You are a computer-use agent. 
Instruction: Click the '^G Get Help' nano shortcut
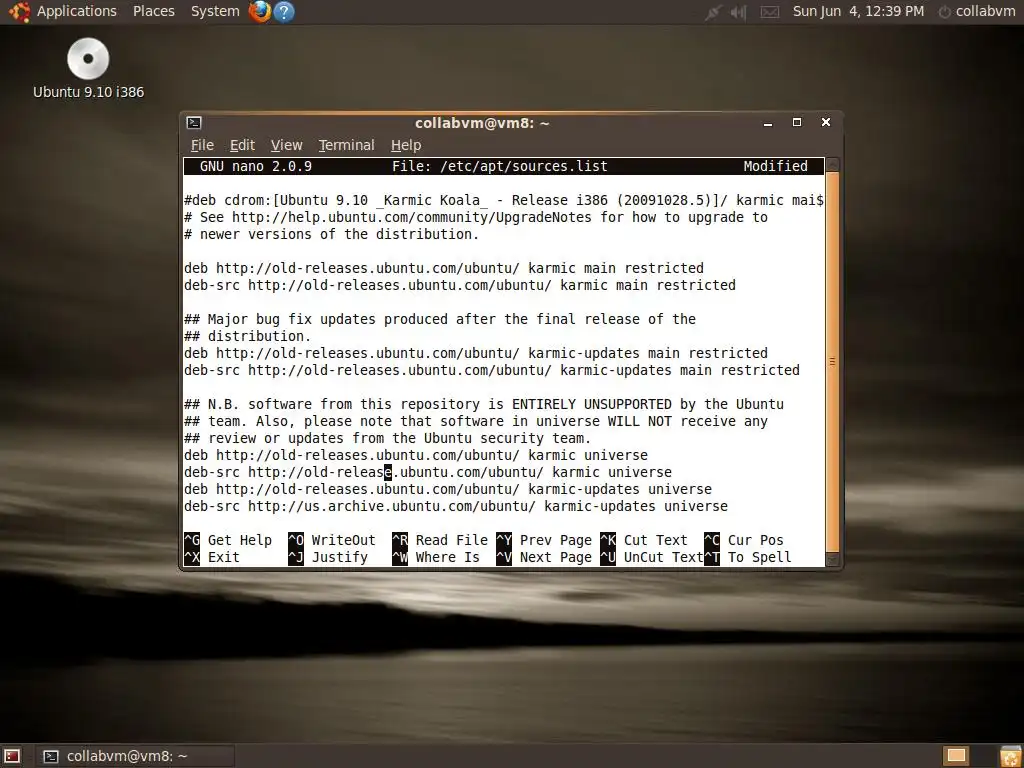[228, 540]
